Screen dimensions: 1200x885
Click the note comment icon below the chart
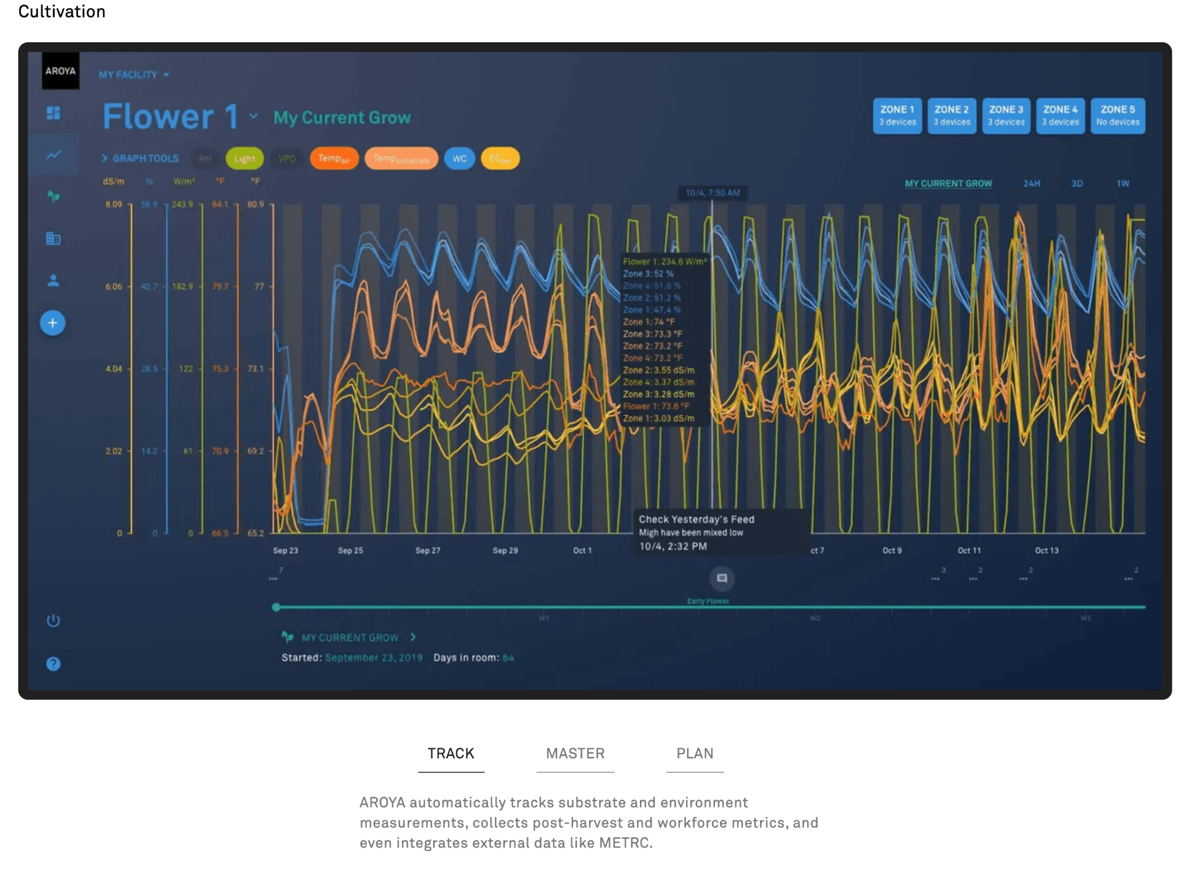click(721, 578)
